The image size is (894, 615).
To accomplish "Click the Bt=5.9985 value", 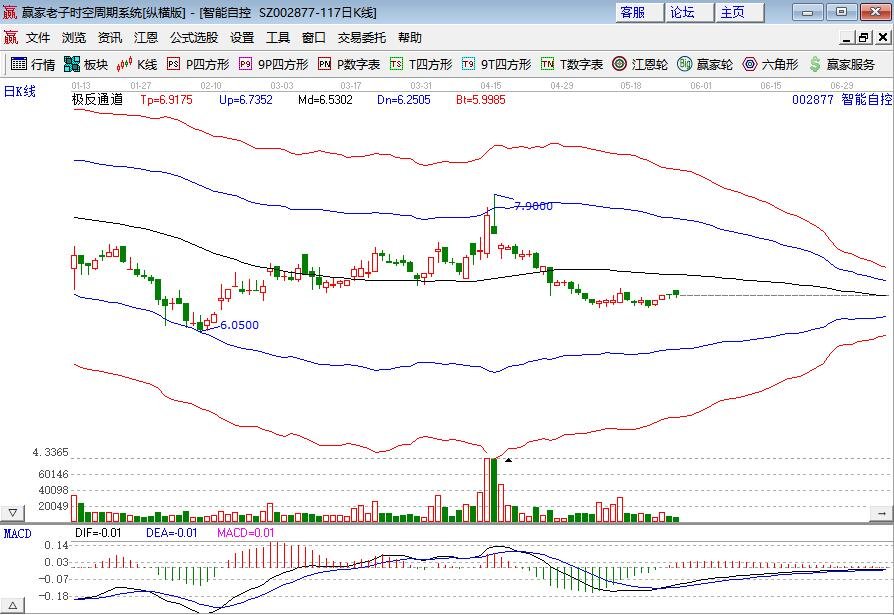I will click(x=481, y=100).
